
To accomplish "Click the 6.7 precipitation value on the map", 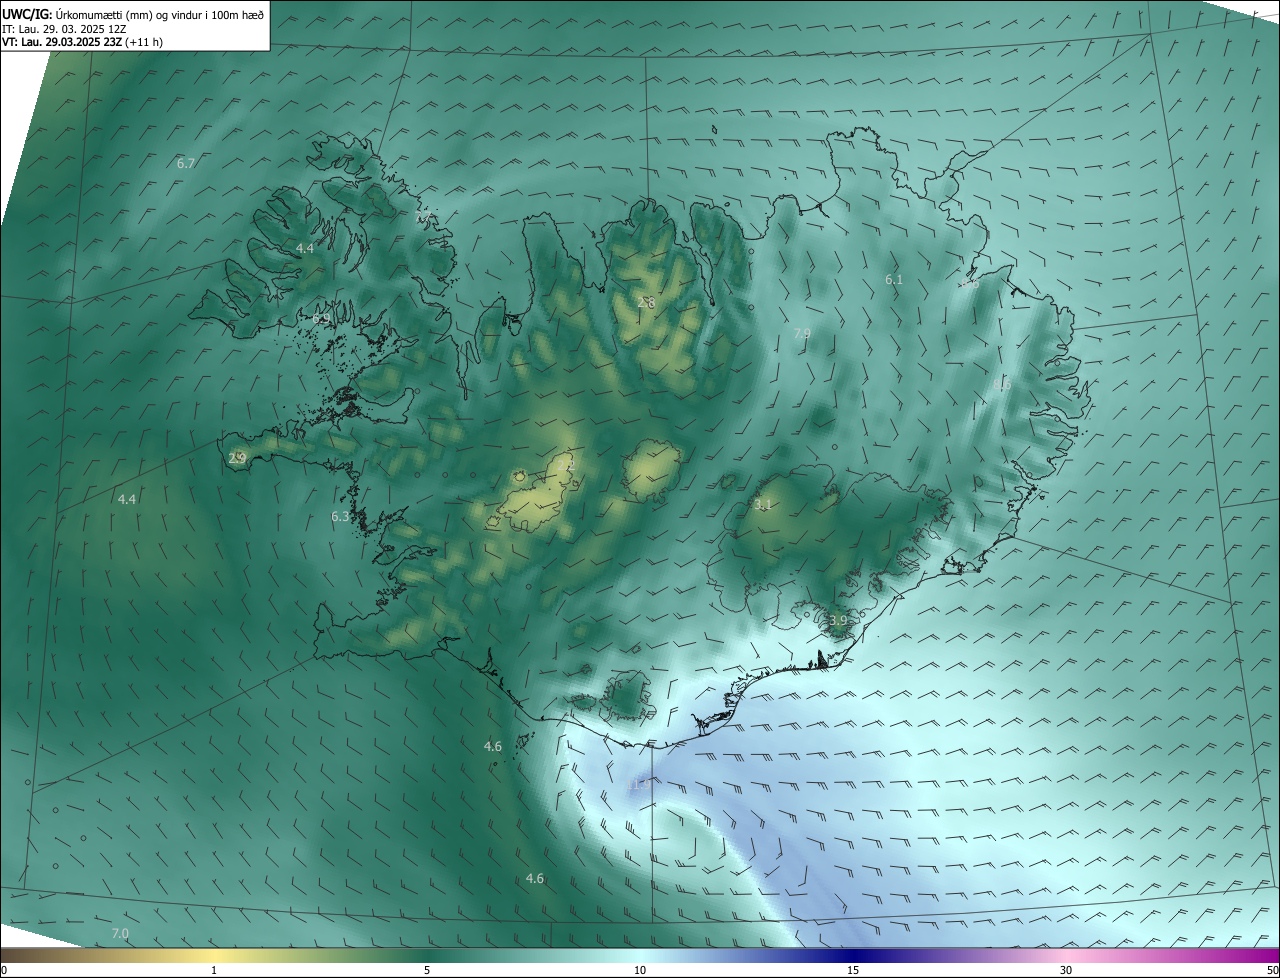I will (186, 163).
